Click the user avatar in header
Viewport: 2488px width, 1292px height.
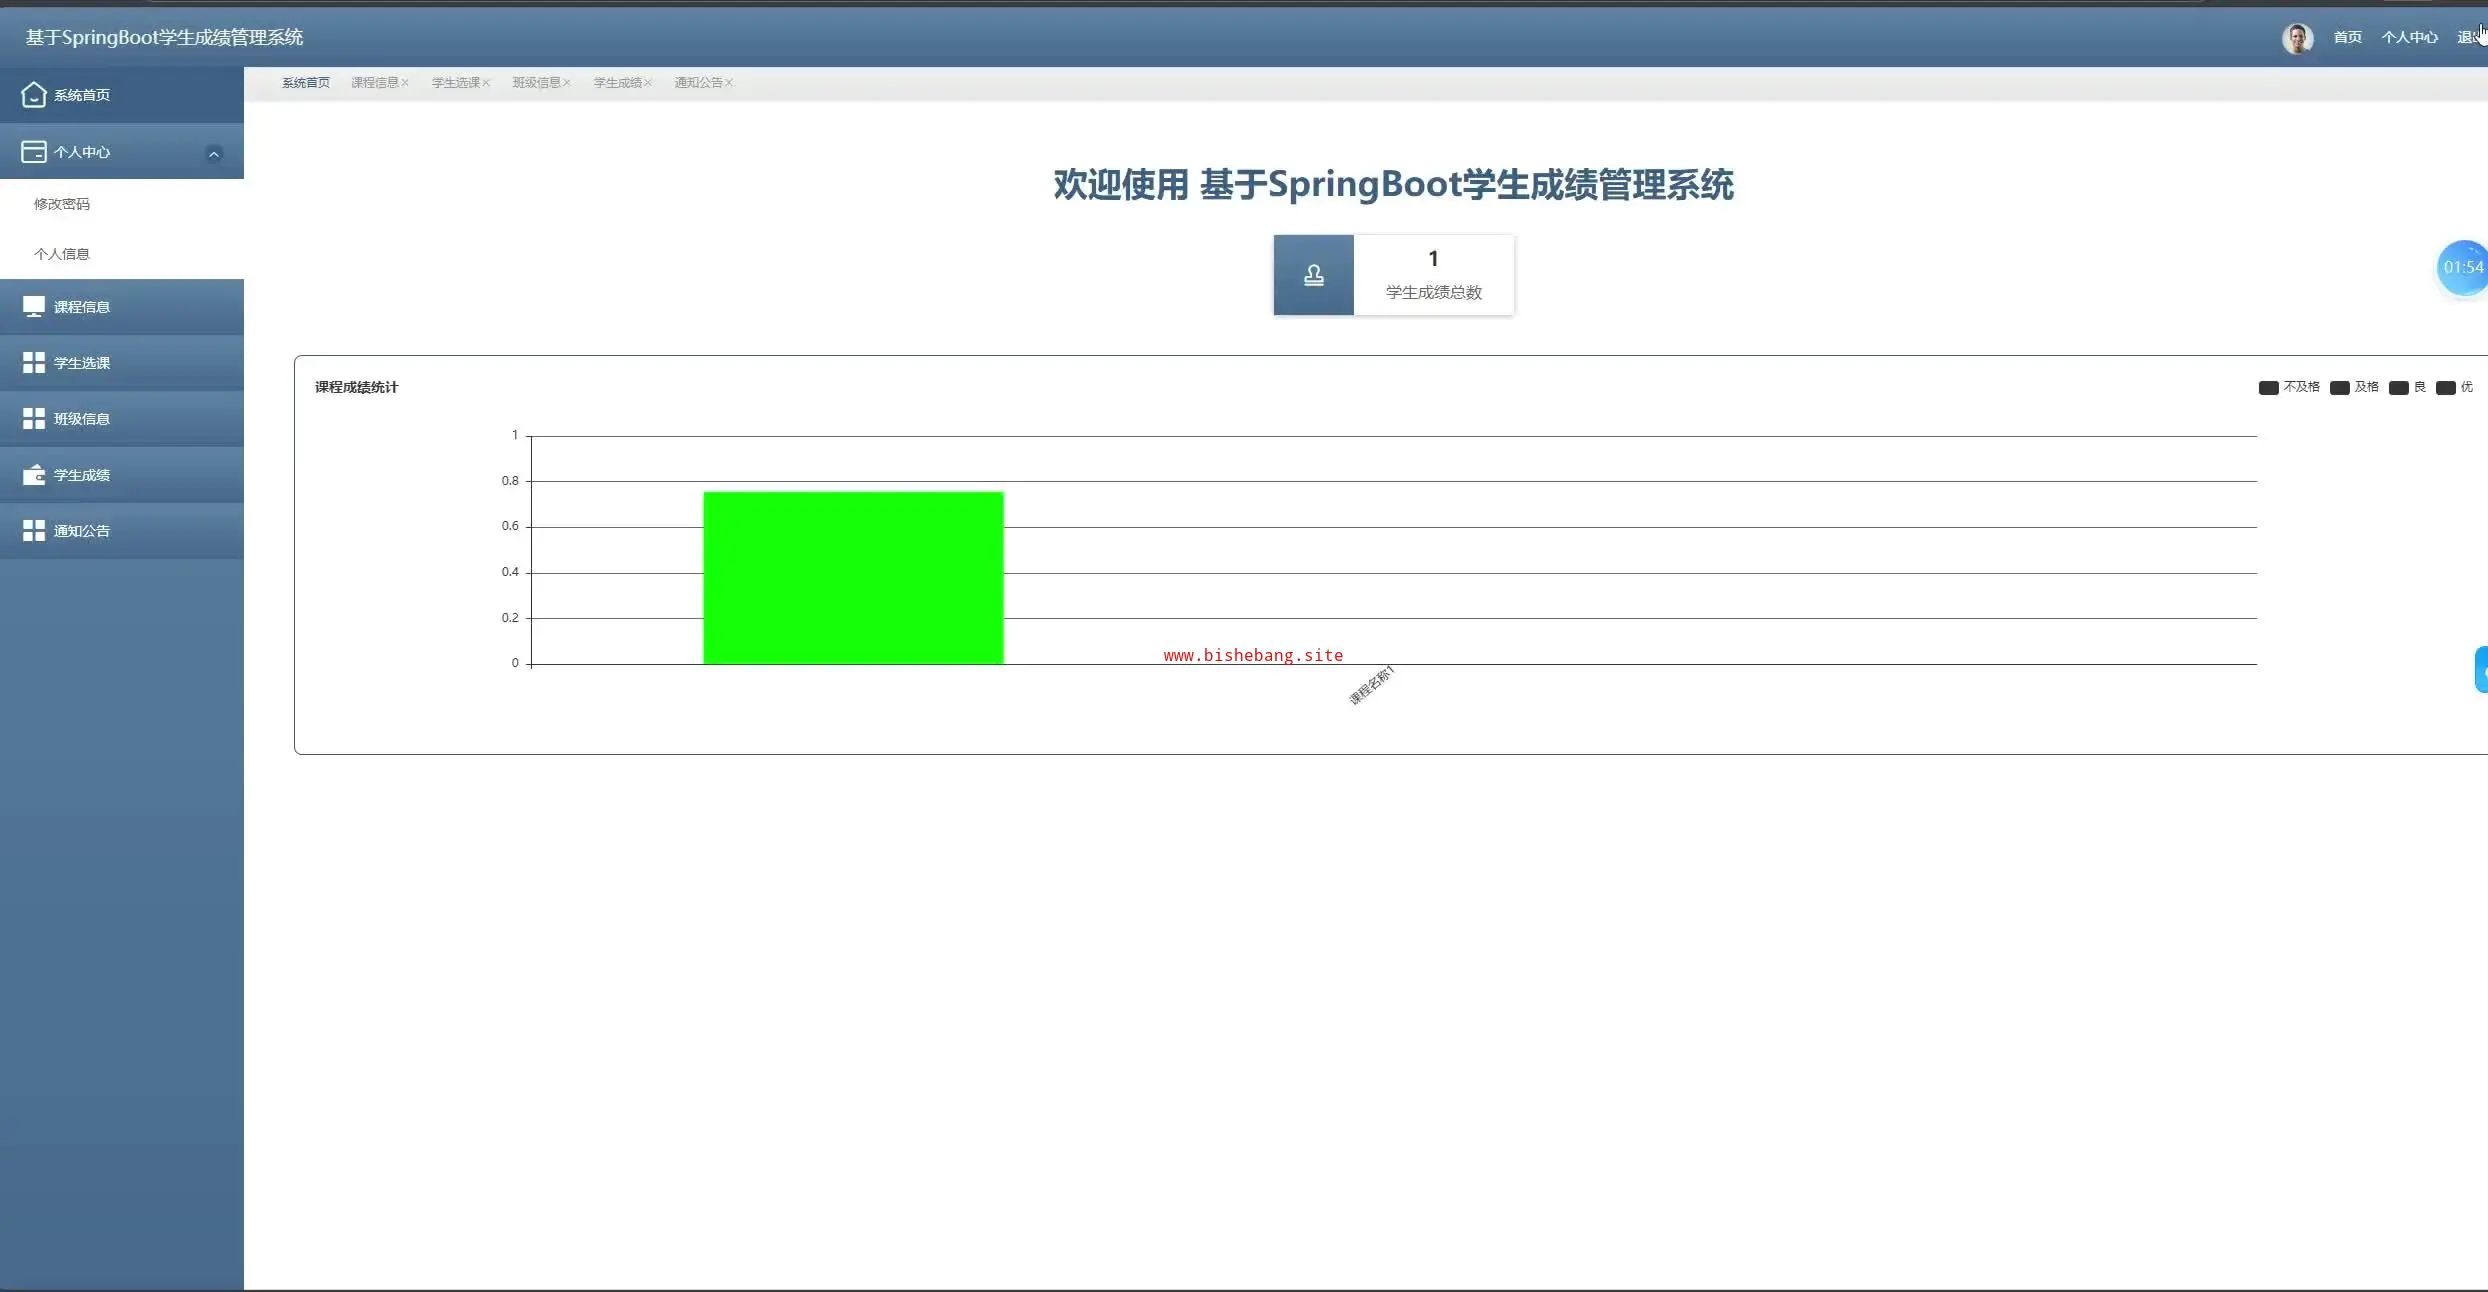(x=2297, y=38)
